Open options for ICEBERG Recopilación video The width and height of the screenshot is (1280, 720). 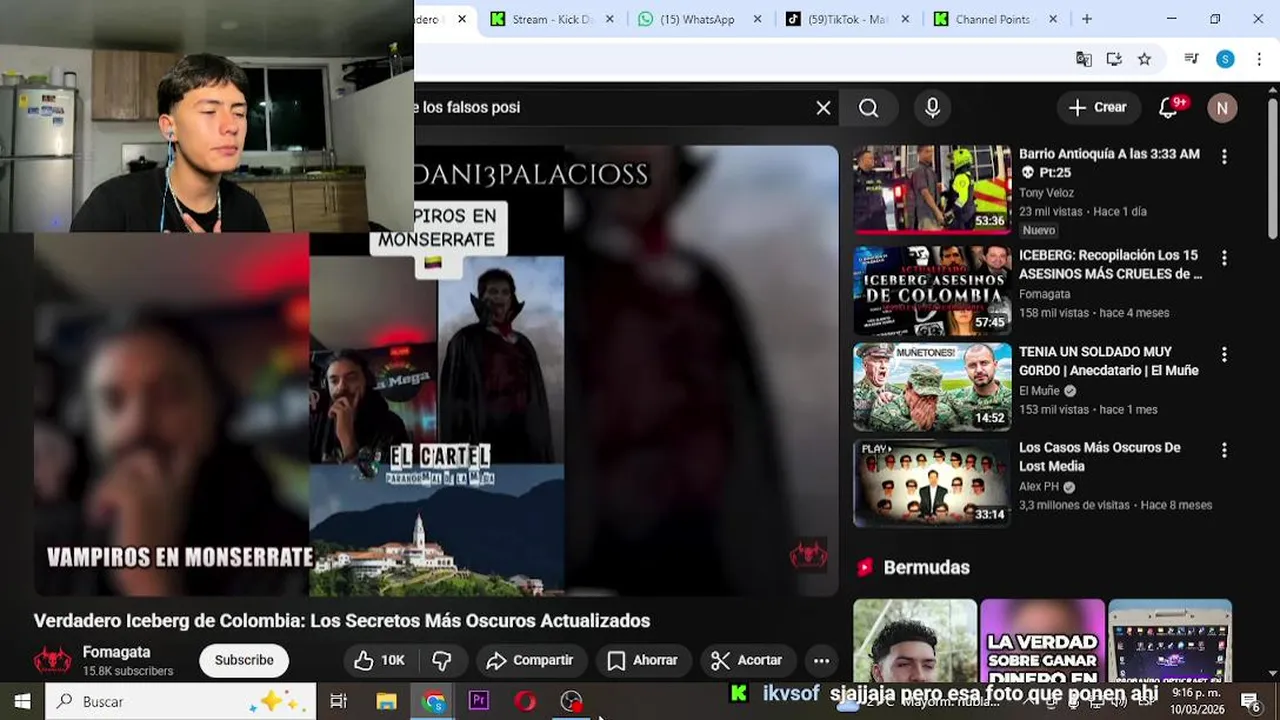1224,258
